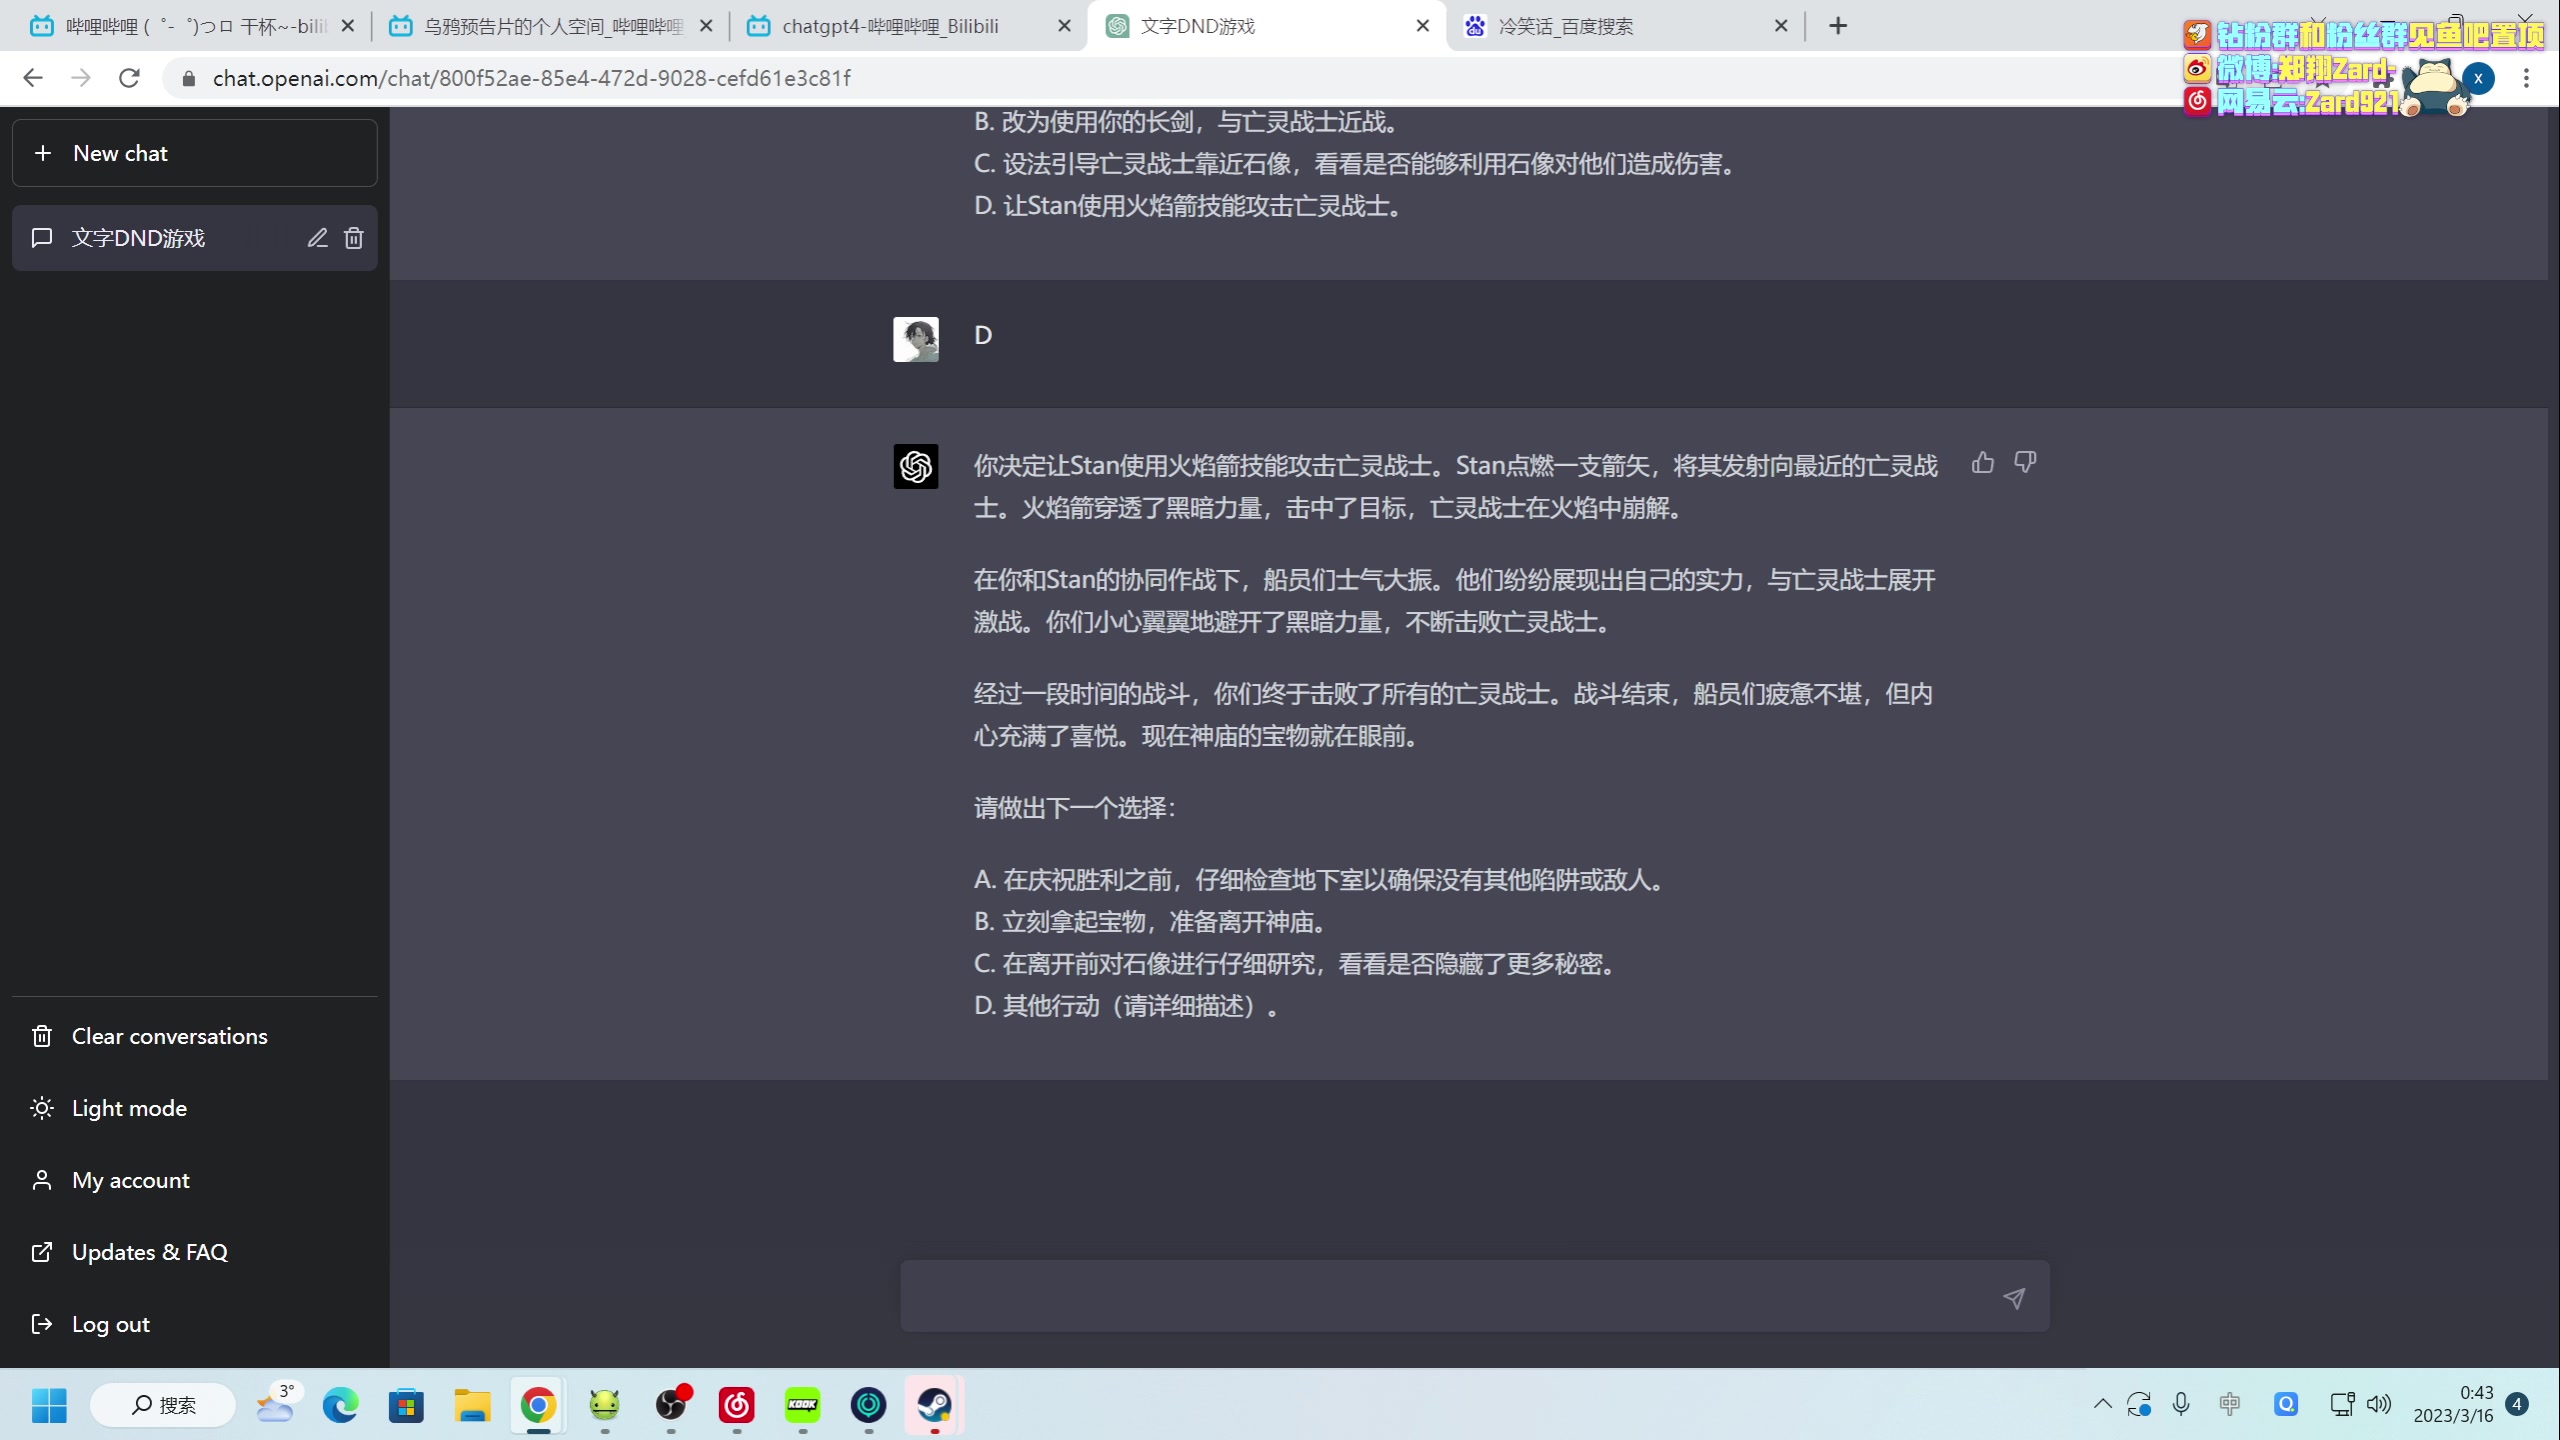Image resolution: width=2560 pixels, height=1440 pixels.
Task: Click the thumbs up icon on the response
Action: pos(1982,463)
